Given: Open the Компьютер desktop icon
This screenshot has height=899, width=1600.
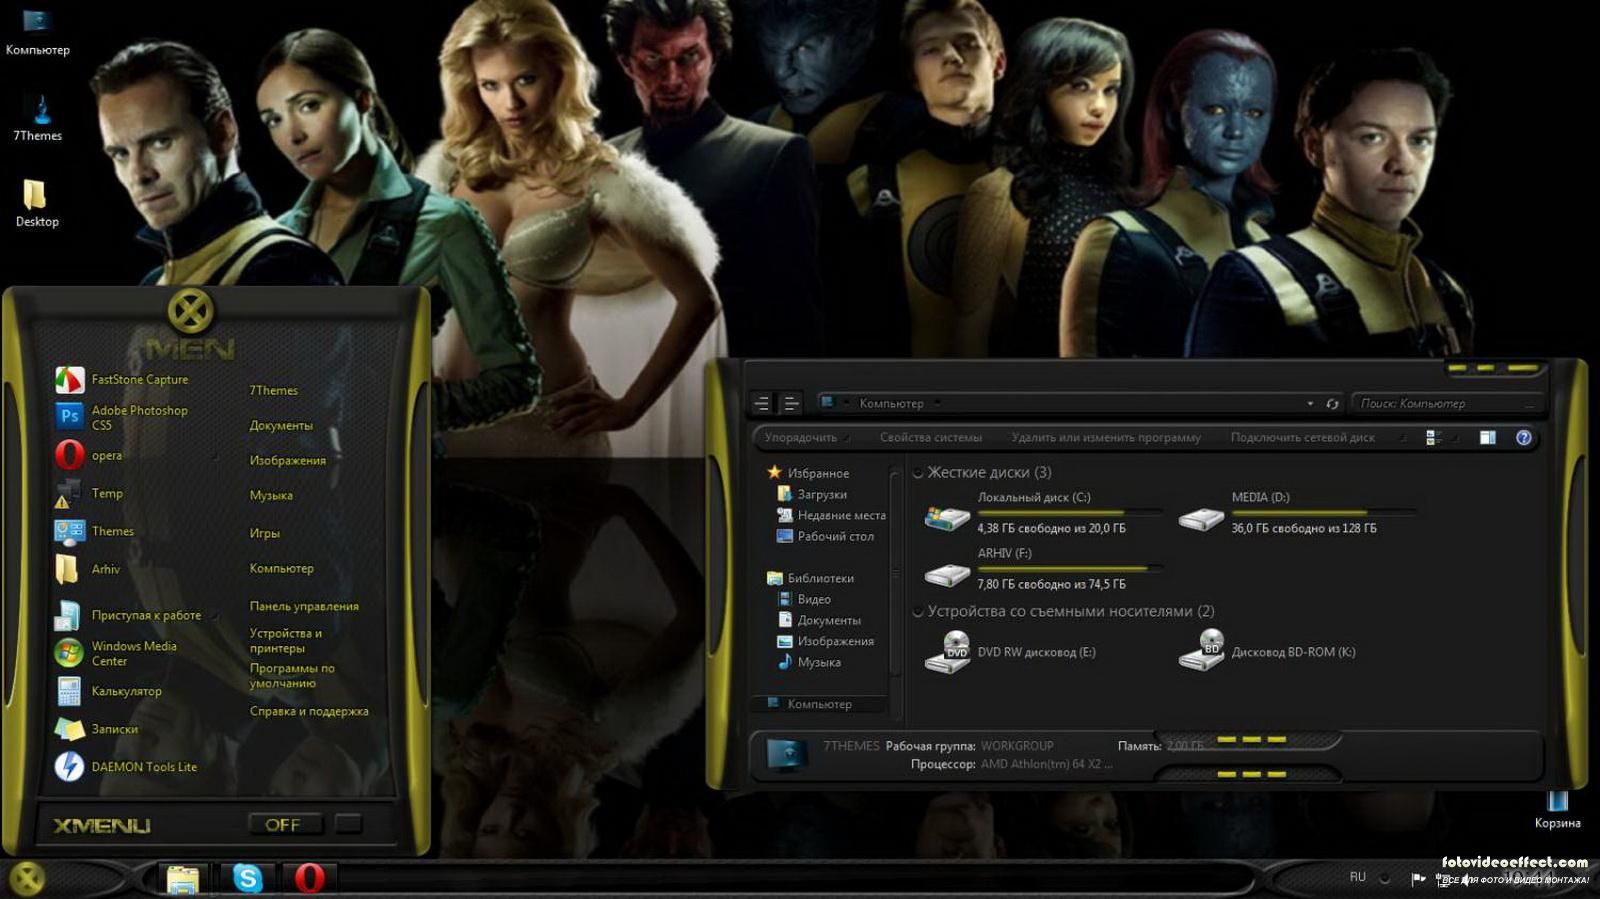Looking at the screenshot, I should click(37, 31).
